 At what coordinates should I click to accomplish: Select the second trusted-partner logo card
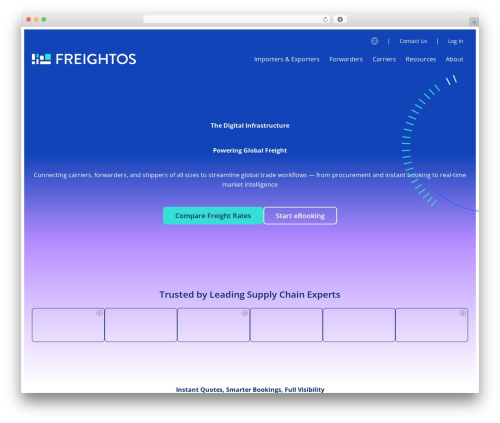coord(141,325)
